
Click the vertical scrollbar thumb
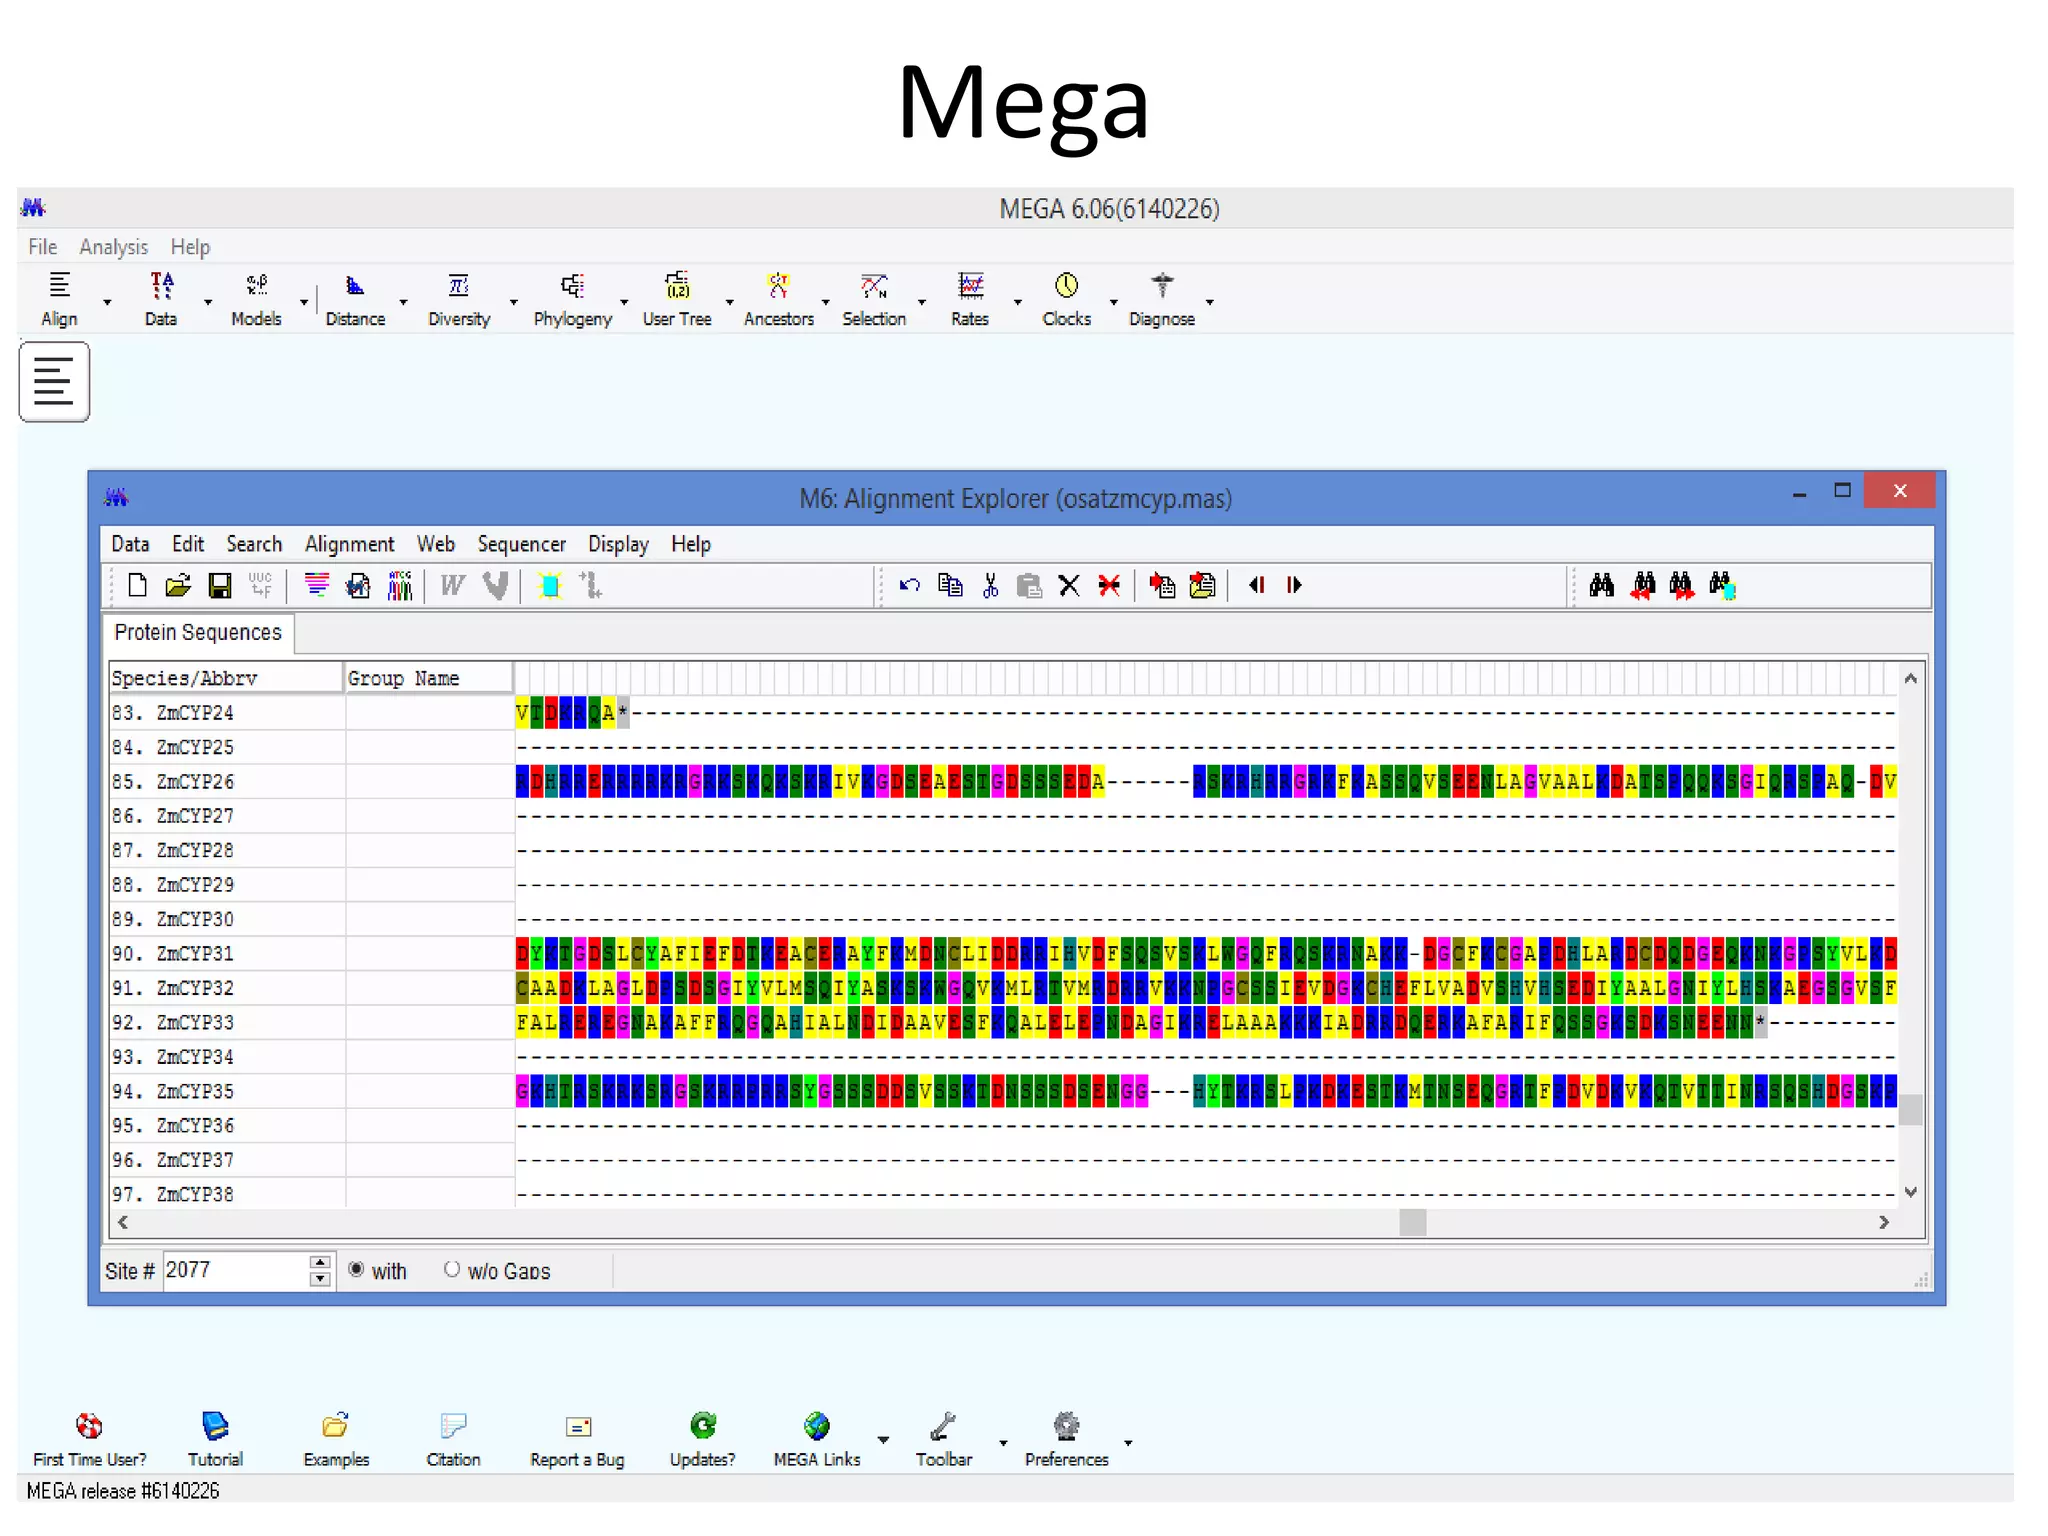(1911, 1110)
